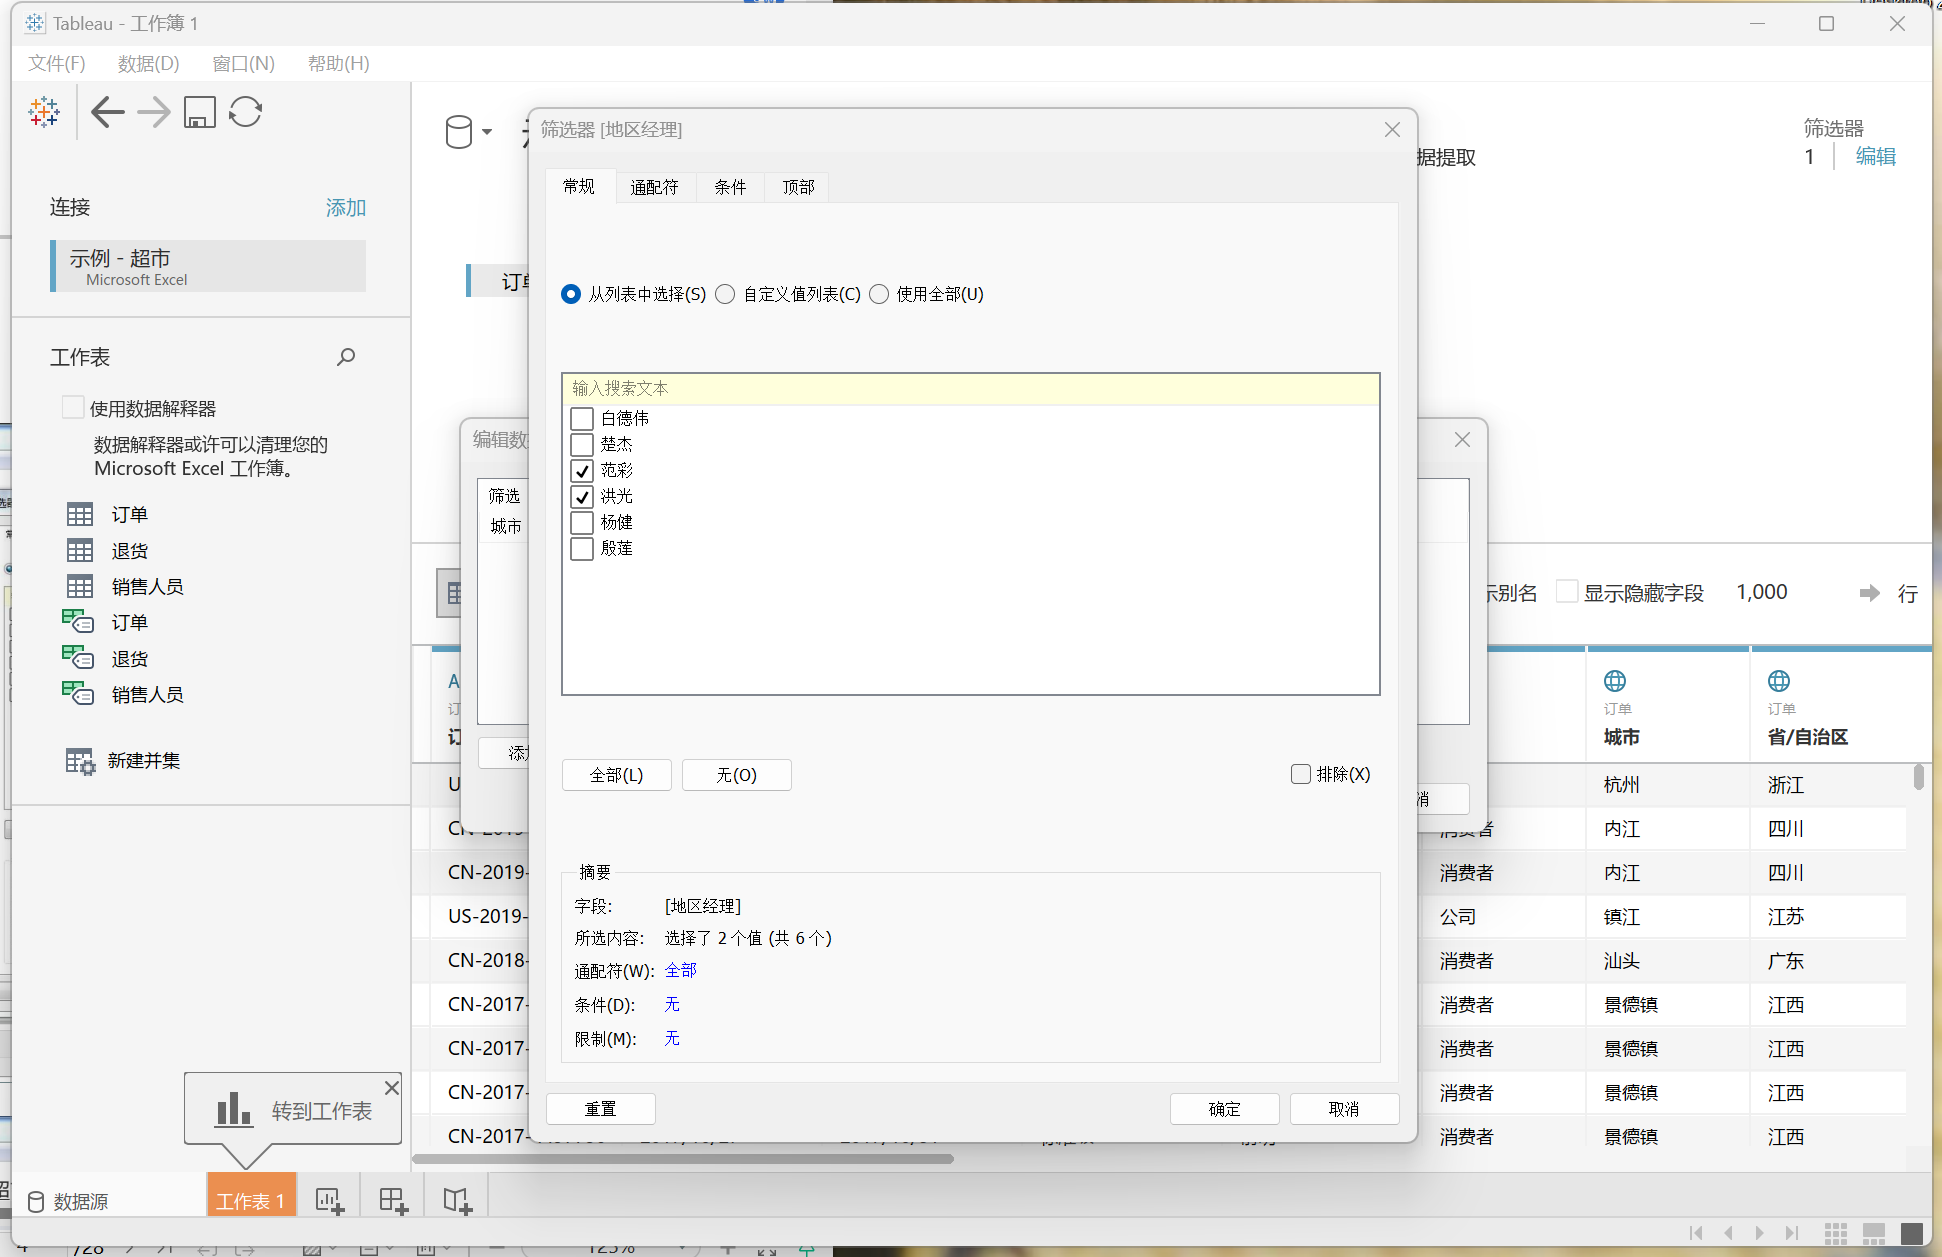Click the 确定 button in filter dialog
The image size is (1942, 1257).
[1224, 1109]
